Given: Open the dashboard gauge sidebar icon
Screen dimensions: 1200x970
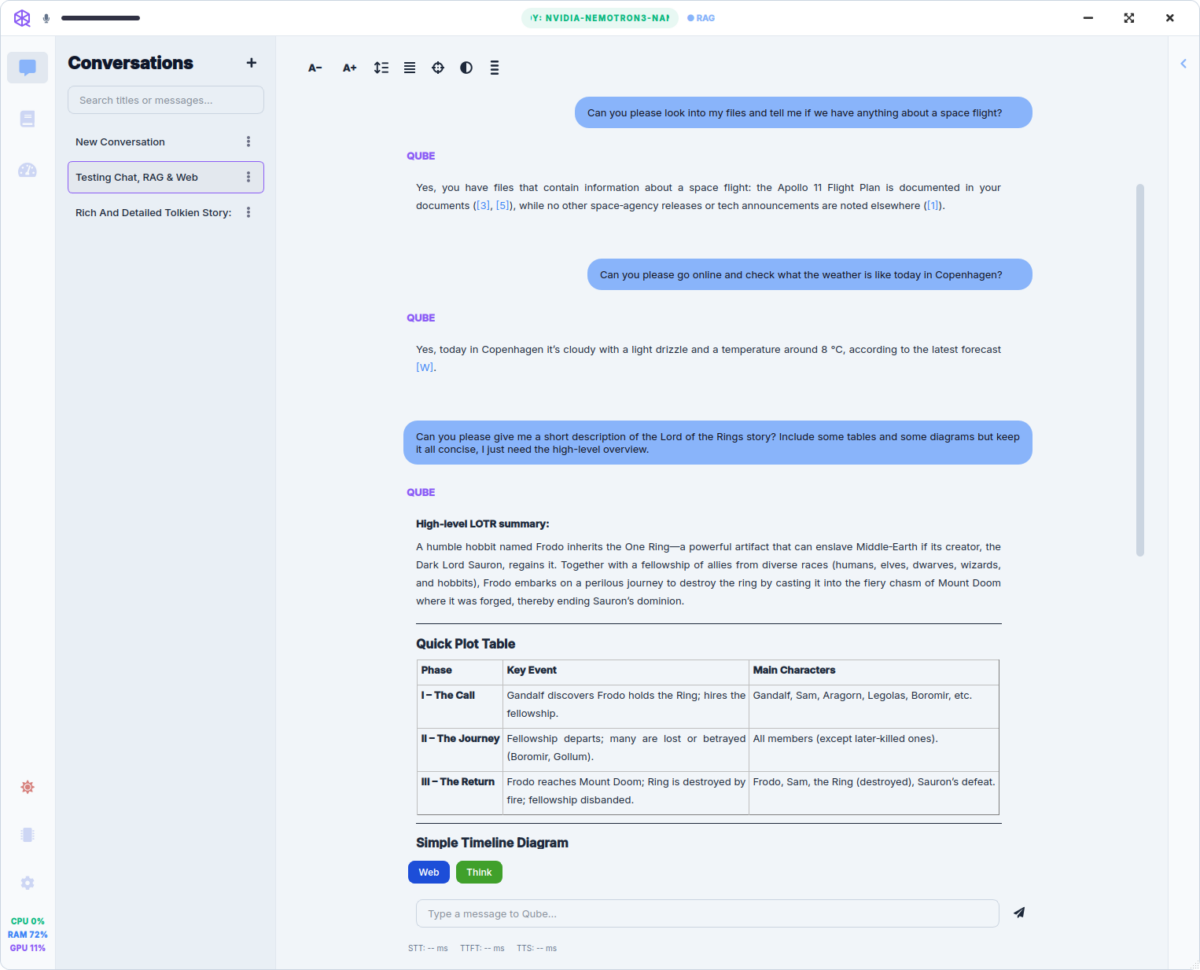Looking at the screenshot, I should pos(27,170).
